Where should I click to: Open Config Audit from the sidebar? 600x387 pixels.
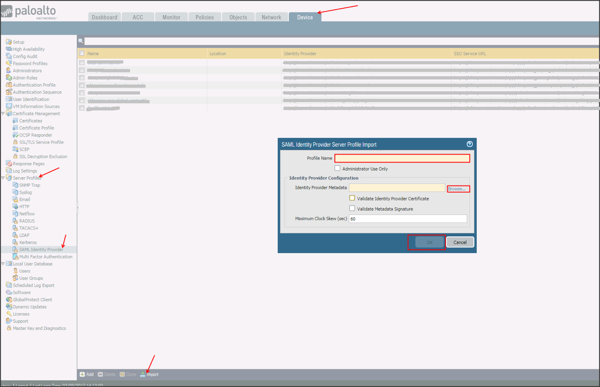(x=25, y=56)
